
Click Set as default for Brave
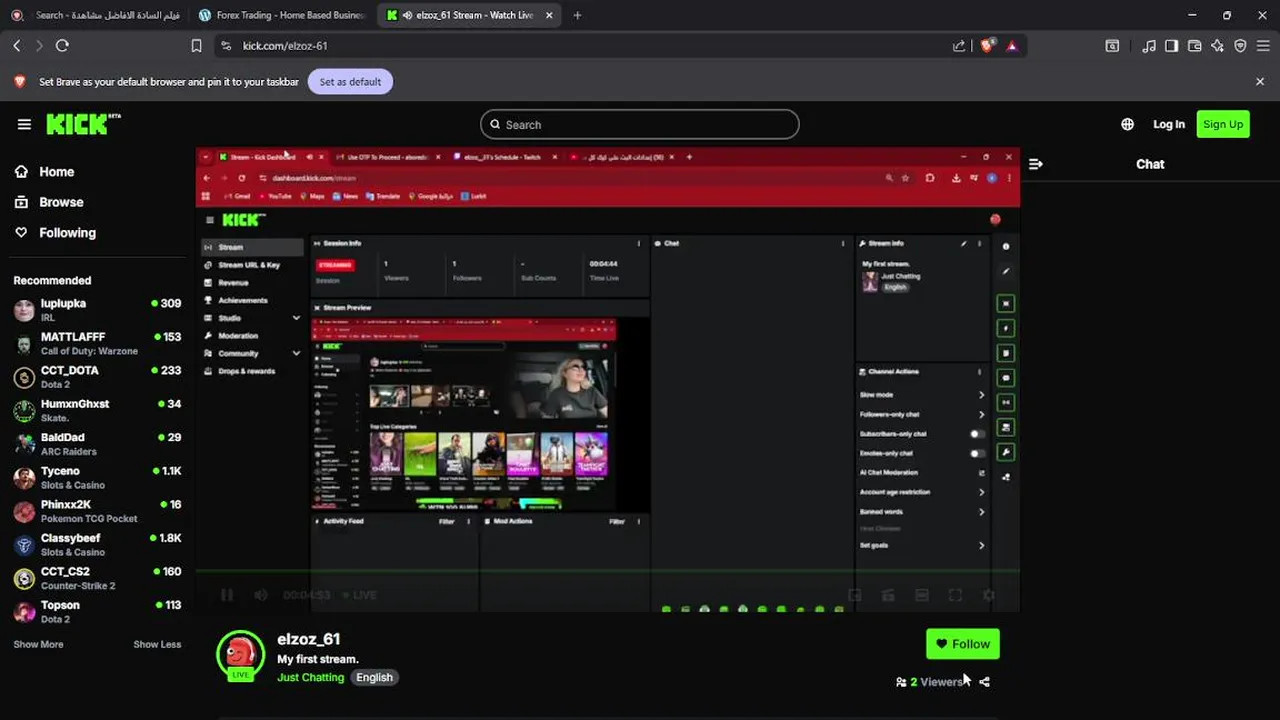pos(350,82)
